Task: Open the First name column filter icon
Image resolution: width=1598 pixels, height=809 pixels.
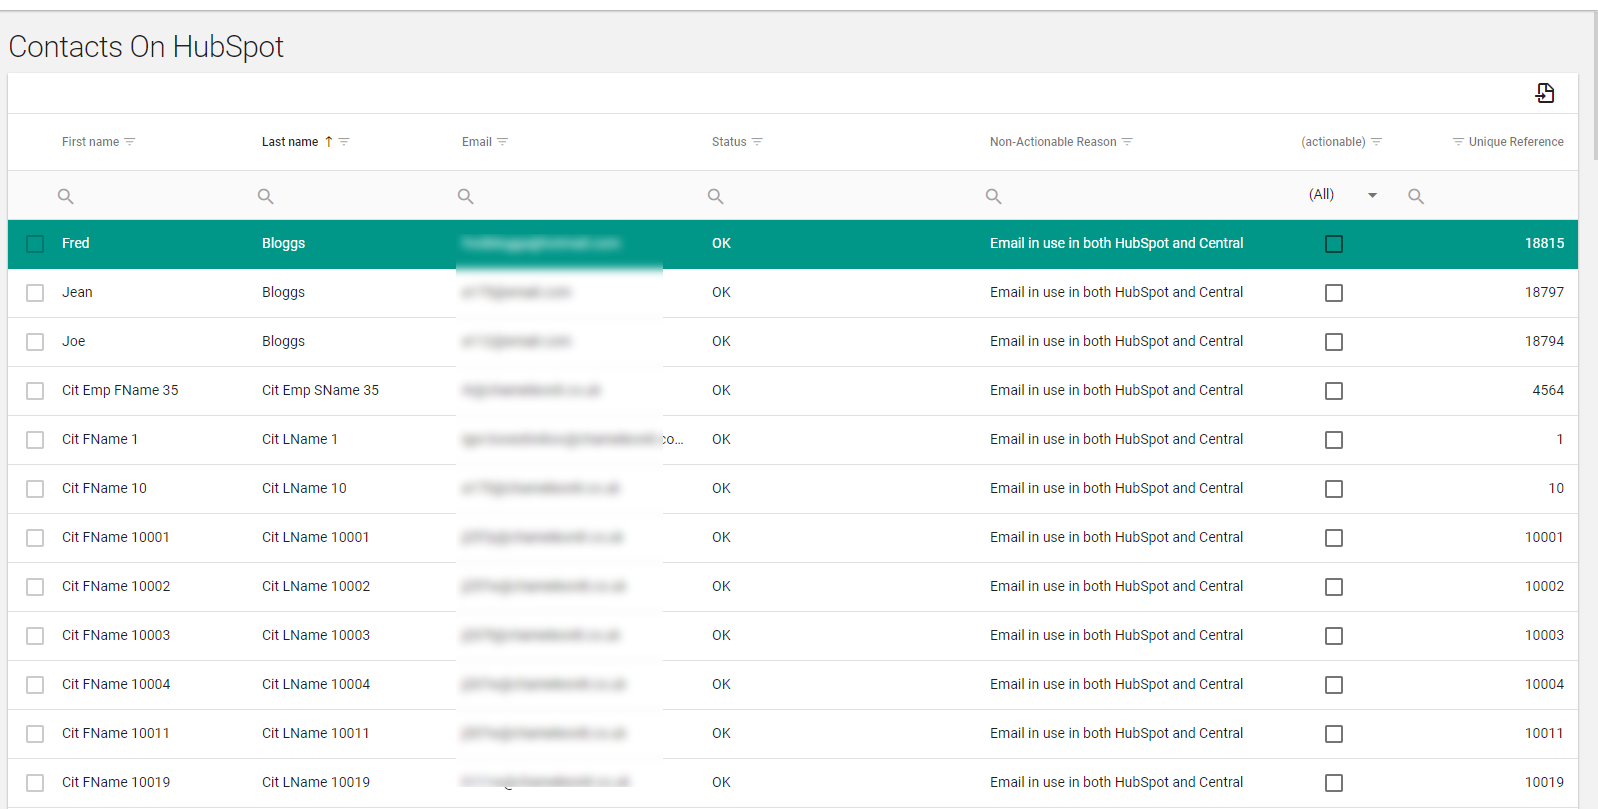Action: (130, 142)
